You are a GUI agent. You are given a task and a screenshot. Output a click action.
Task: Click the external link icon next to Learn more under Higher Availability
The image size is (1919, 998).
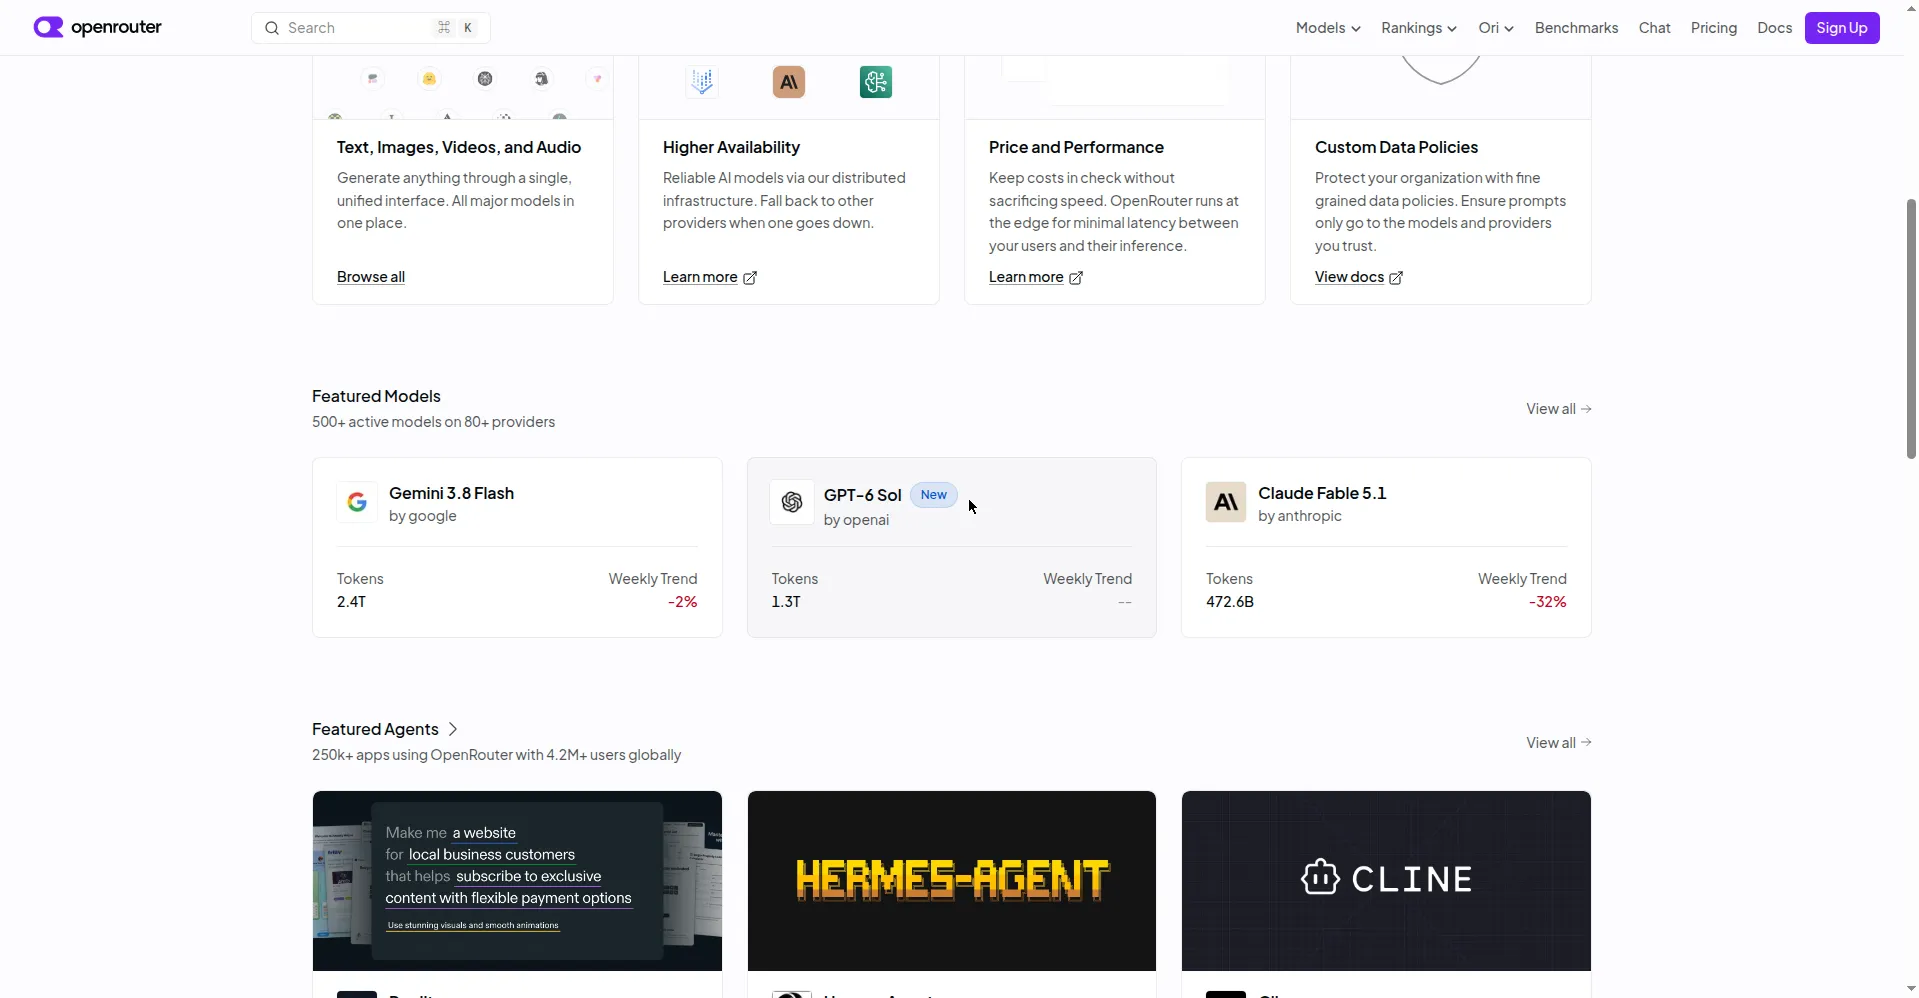click(x=750, y=278)
